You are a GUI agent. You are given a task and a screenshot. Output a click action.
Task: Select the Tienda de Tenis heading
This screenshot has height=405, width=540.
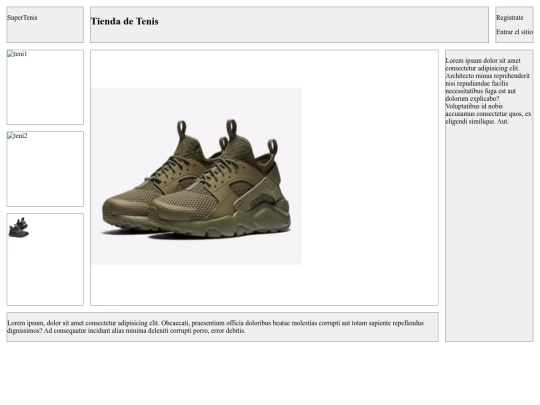coord(124,21)
